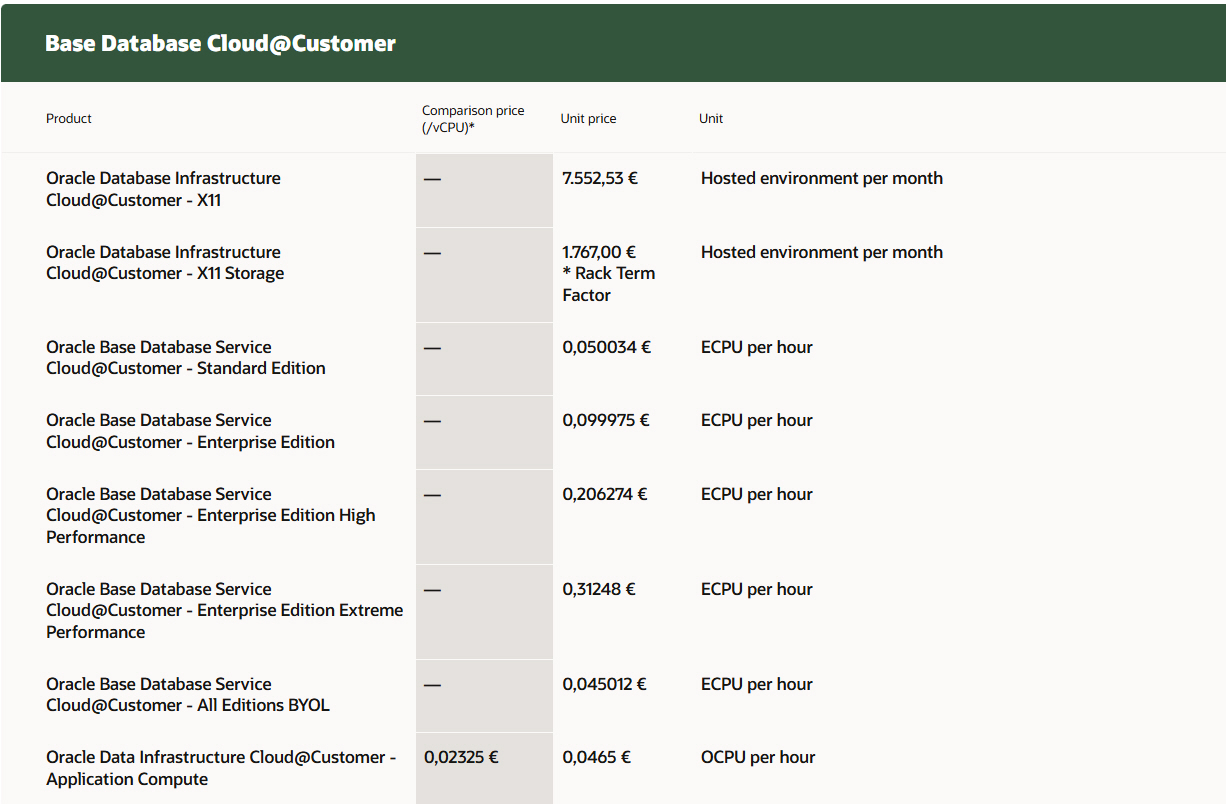This screenshot has width=1226, height=804.
Task: Click the 0,206274 € unit price
Action: coord(605,494)
